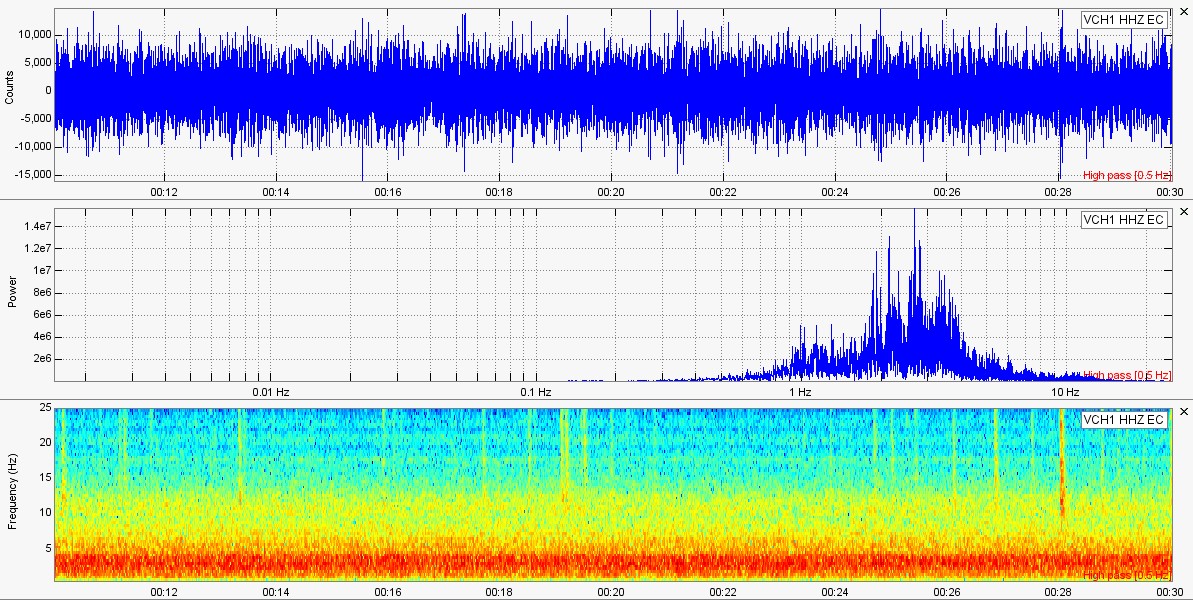Image resolution: width=1193 pixels, height=600 pixels.
Task: Click the 5 tick on the spectrogram frequency axis
Action: point(47,548)
